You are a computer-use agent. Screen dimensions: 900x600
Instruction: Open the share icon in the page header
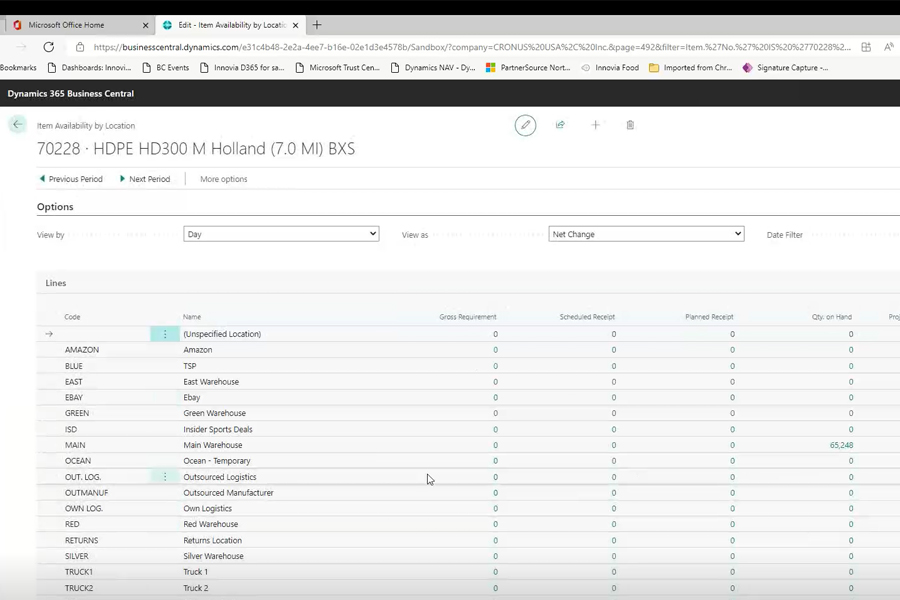pos(560,125)
